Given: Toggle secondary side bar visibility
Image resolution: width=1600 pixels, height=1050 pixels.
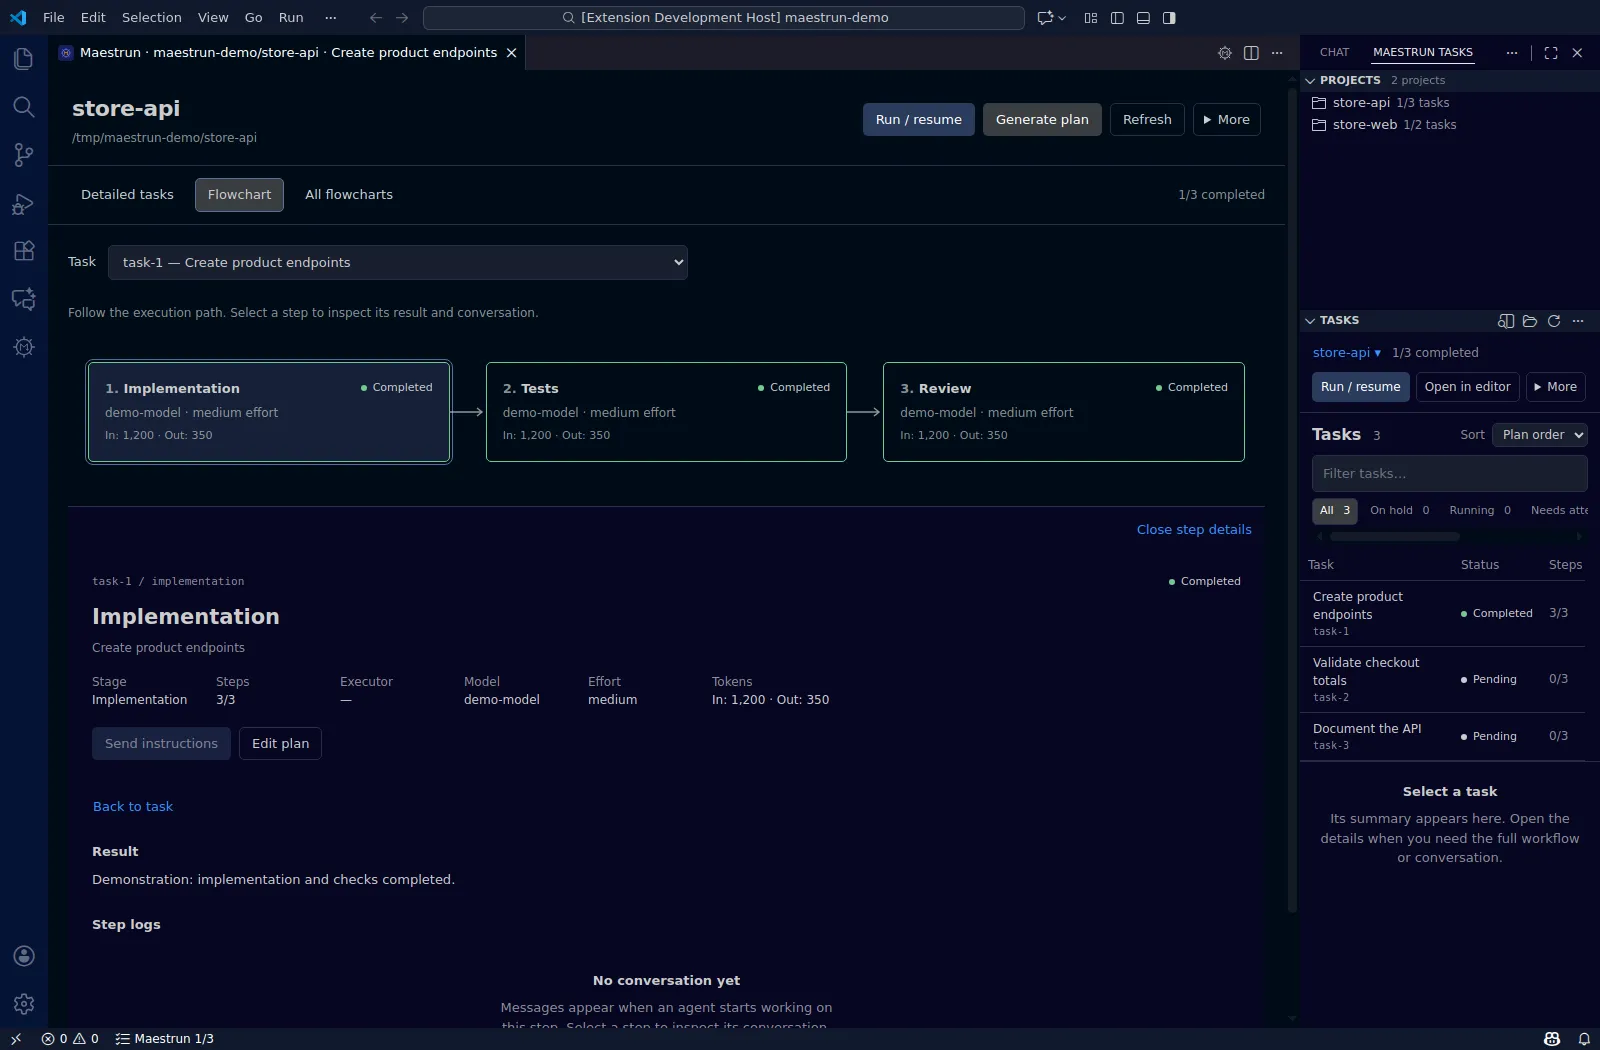Looking at the screenshot, I should 1169,18.
